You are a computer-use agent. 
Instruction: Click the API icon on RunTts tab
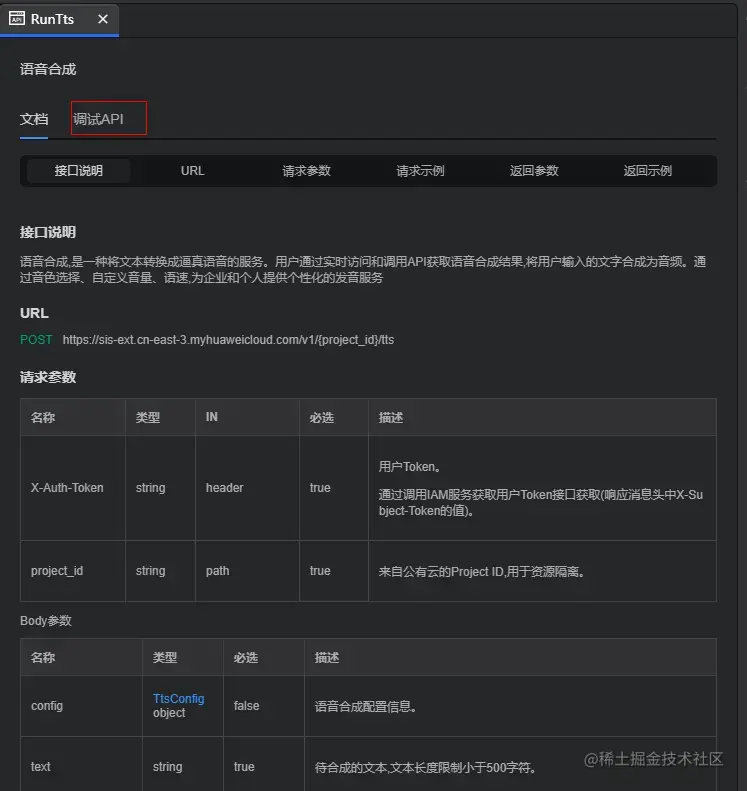(x=17, y=19)
